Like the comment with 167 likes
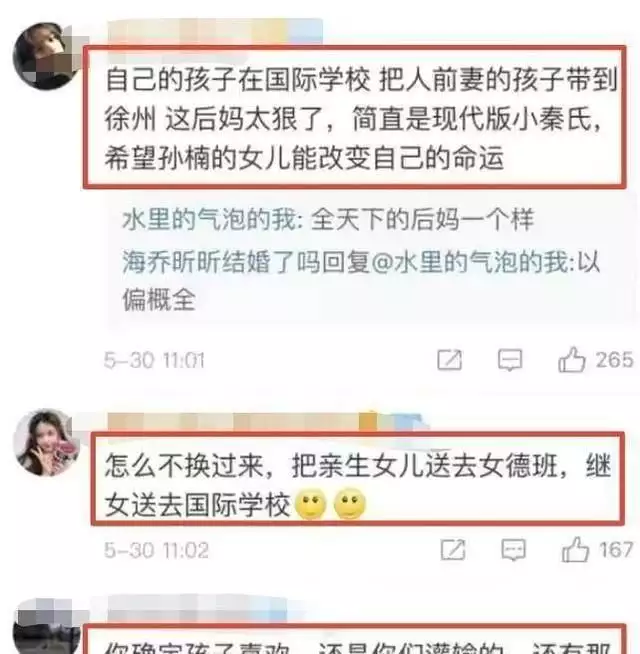Viewport: 640px width, 654px height. click(x=575, y=549)
